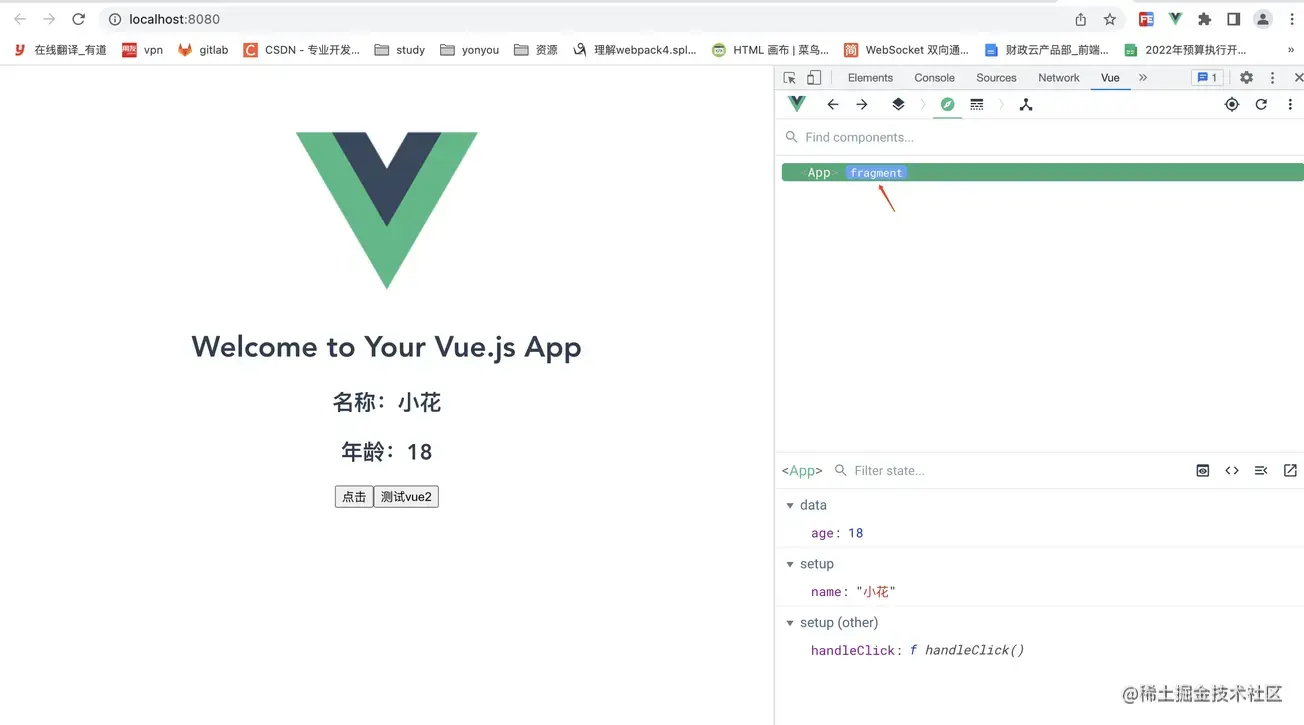Toggle the browser side panel icon
This screenshot has height=725, width=1304.
[x=1234, y=19]
